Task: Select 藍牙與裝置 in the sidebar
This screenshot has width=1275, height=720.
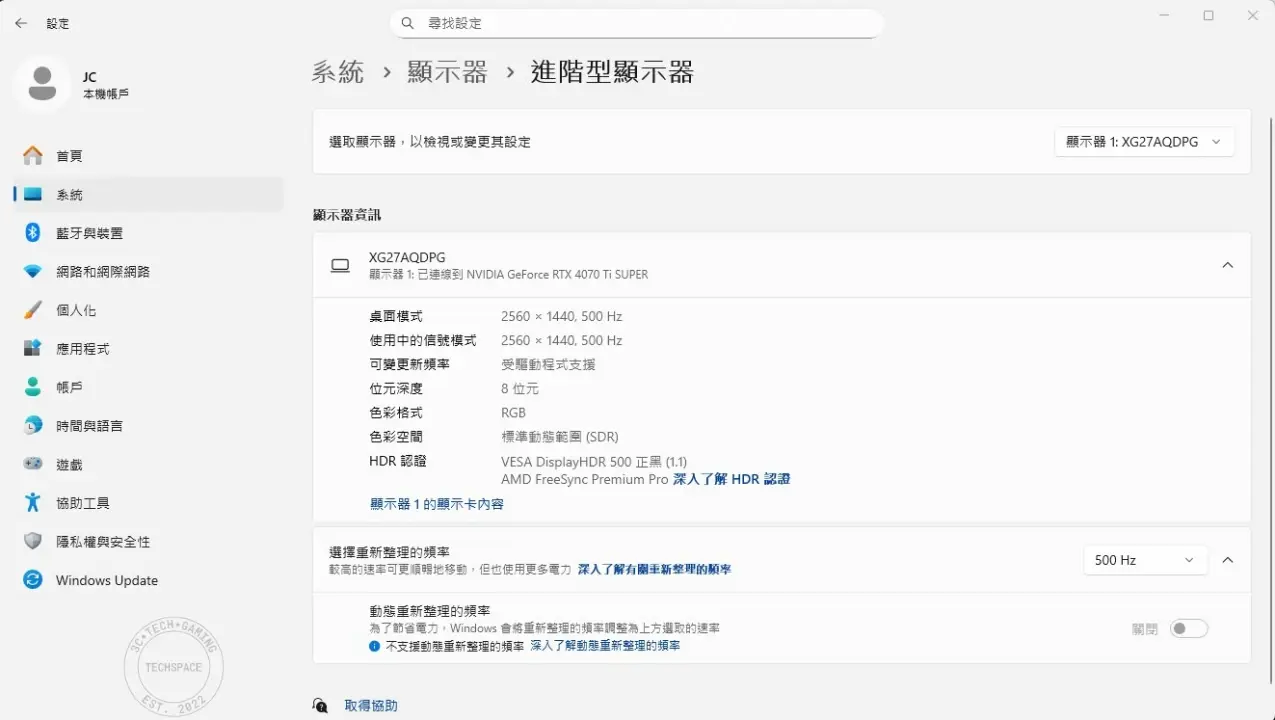Action: [x=148, y=233]
